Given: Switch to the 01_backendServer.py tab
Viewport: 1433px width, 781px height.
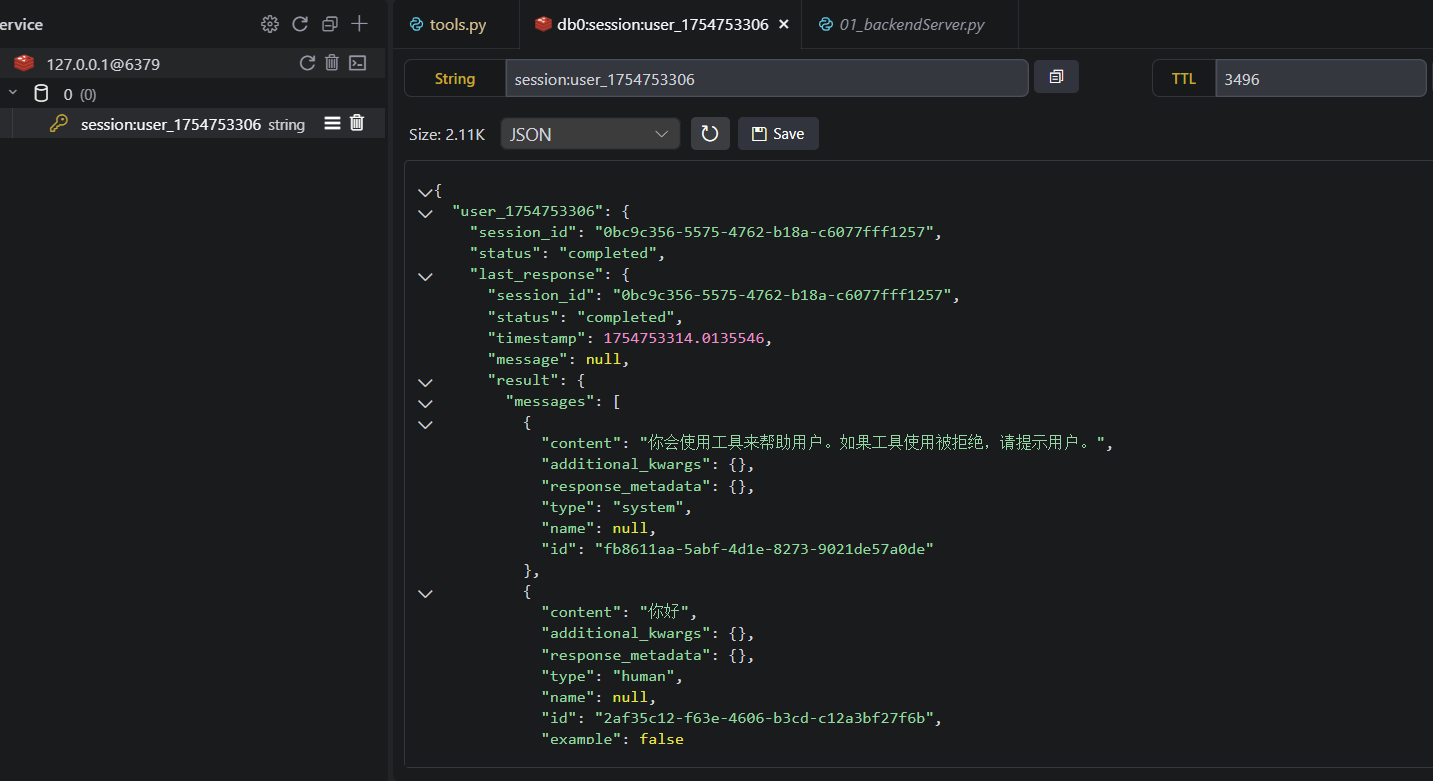Looking at the screenshot, I should coord(911,25).
